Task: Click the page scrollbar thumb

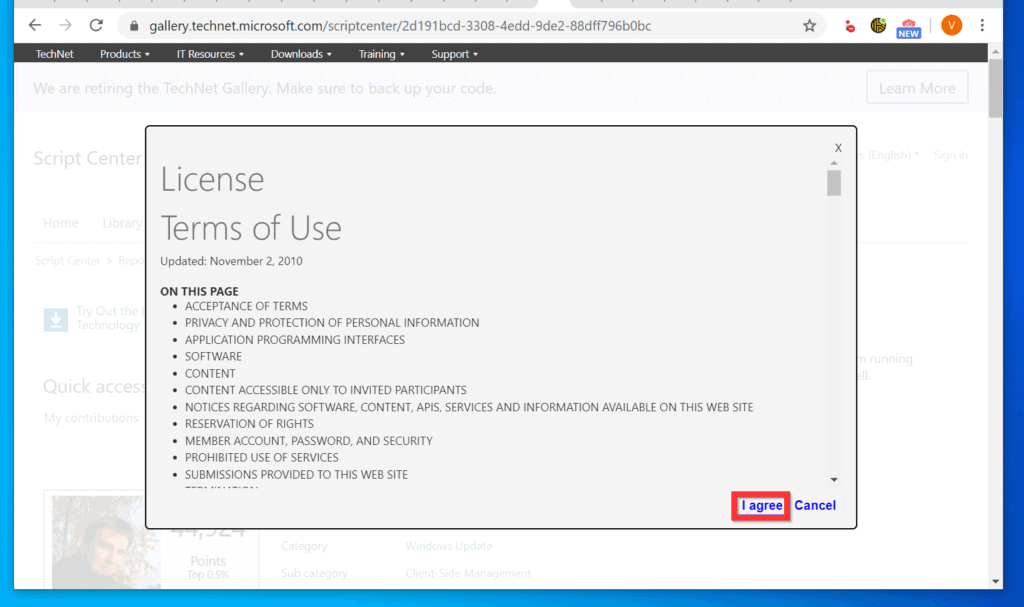Action: tap(995, 88)
